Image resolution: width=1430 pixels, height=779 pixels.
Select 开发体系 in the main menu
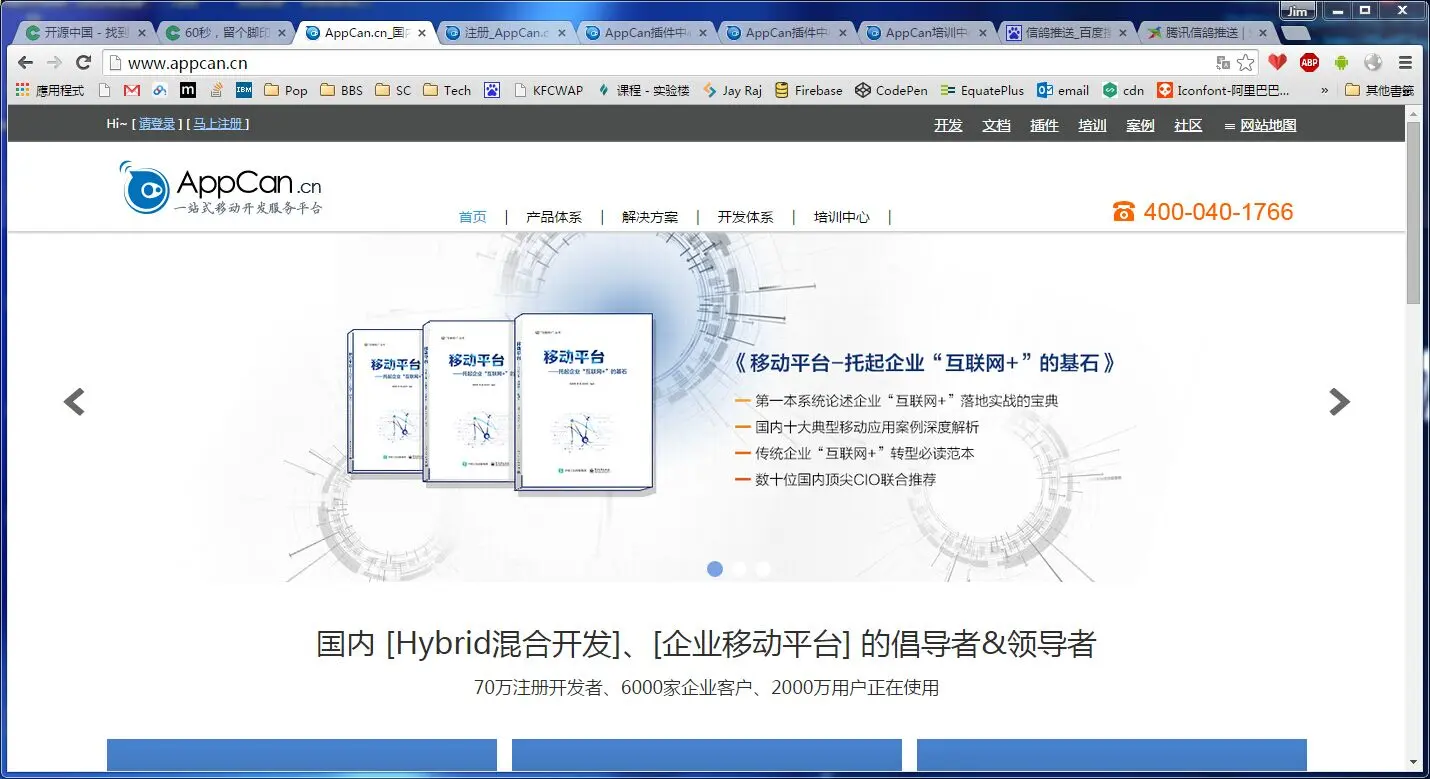(x=745, y=217)
